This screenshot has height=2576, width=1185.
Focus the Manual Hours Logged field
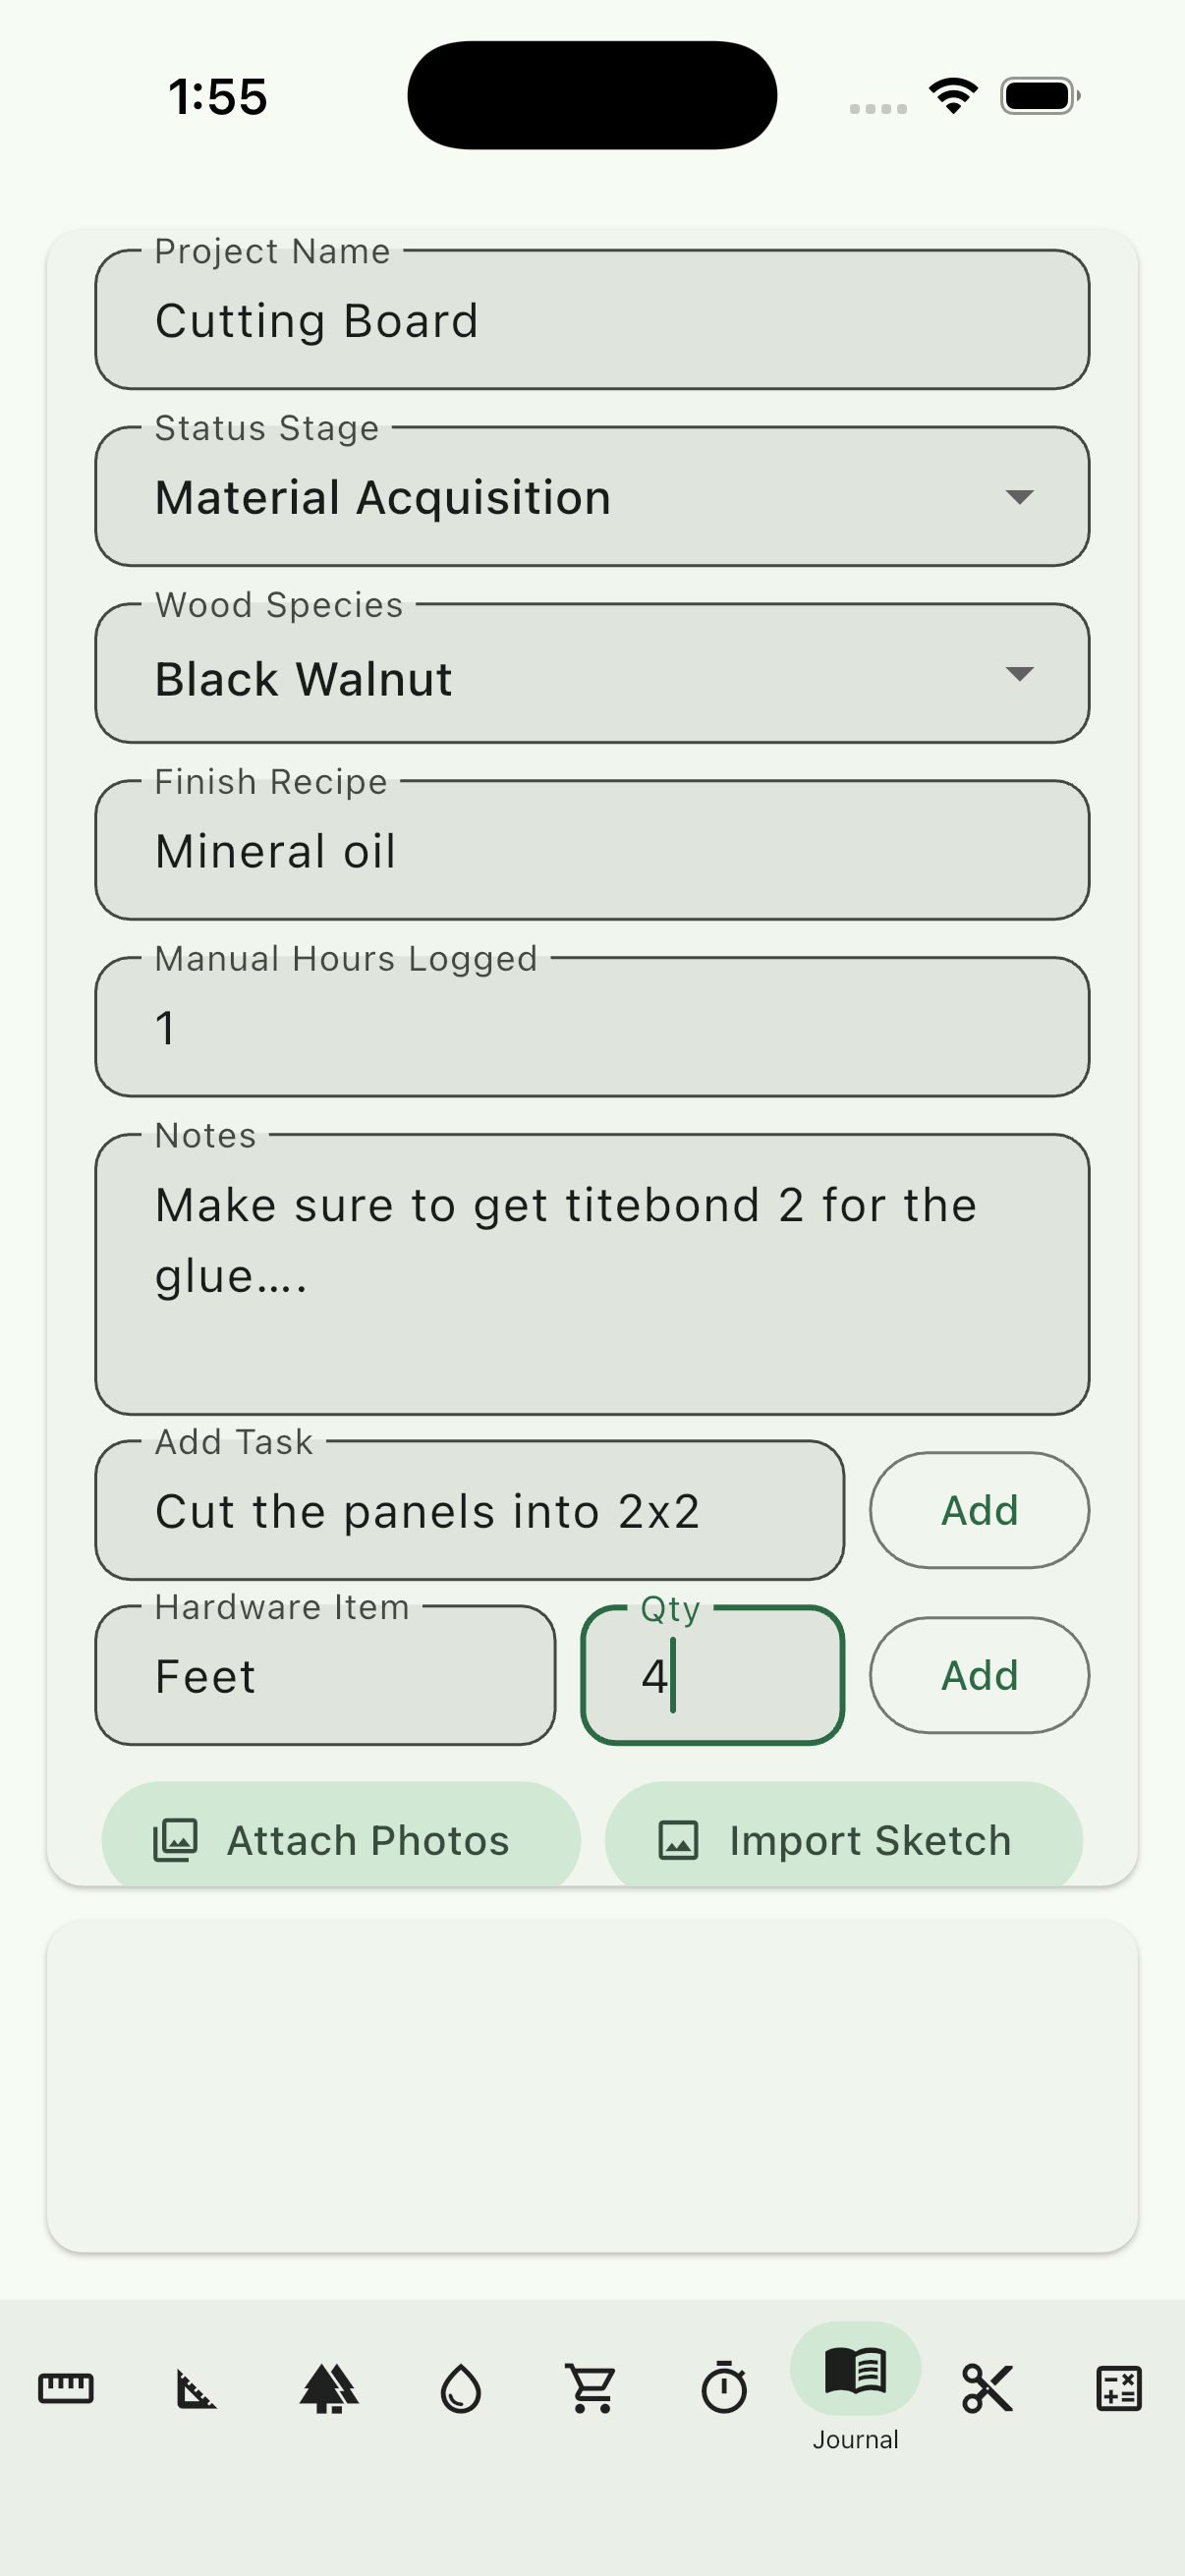(591, 1028)
